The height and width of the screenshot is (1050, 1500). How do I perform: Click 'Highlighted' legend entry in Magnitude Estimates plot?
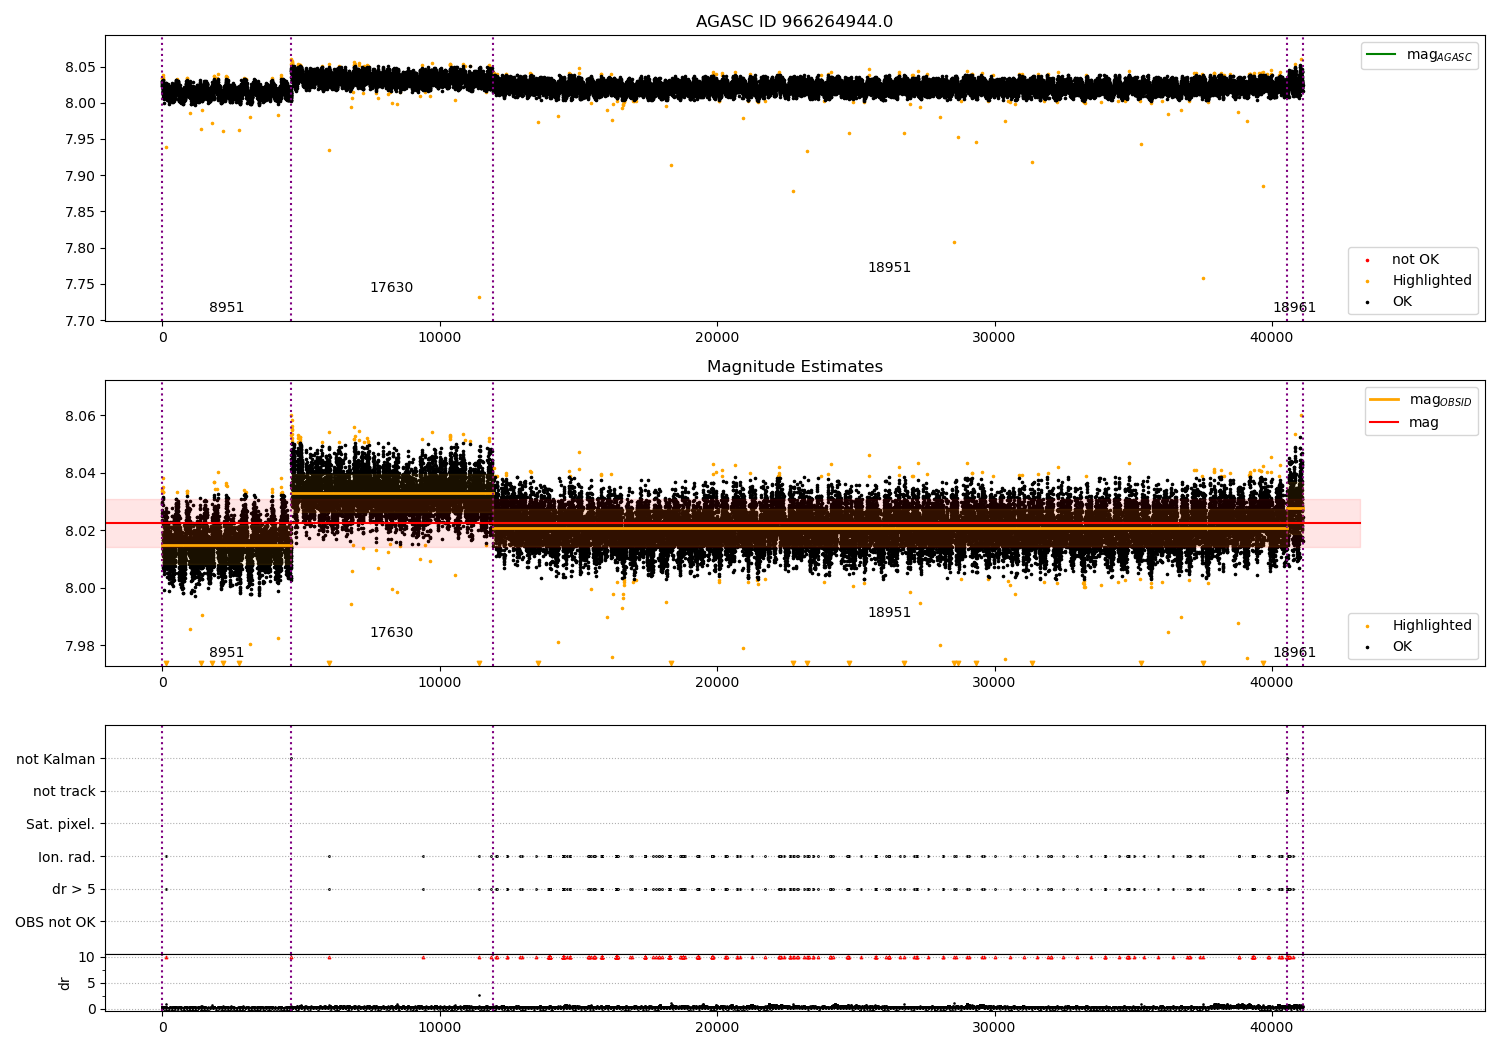[1431, 626]
